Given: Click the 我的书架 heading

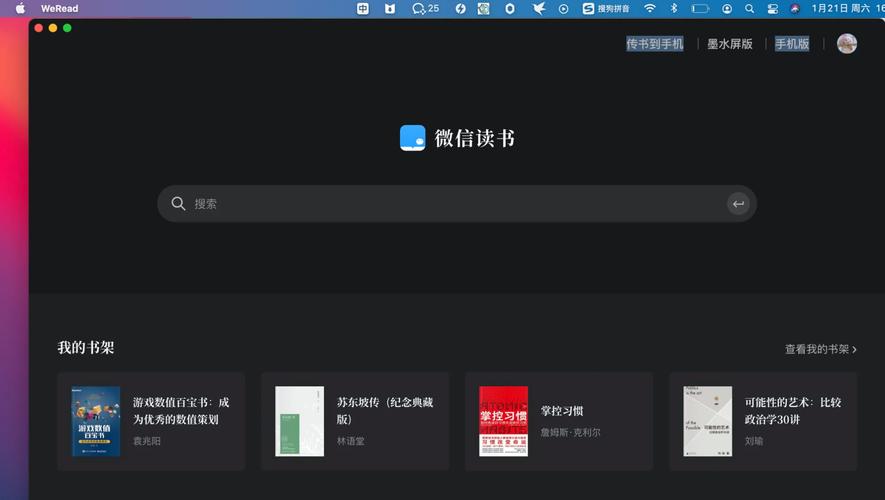Looking at the screenshot, I should pyautogui.click(x=86, y=348).
